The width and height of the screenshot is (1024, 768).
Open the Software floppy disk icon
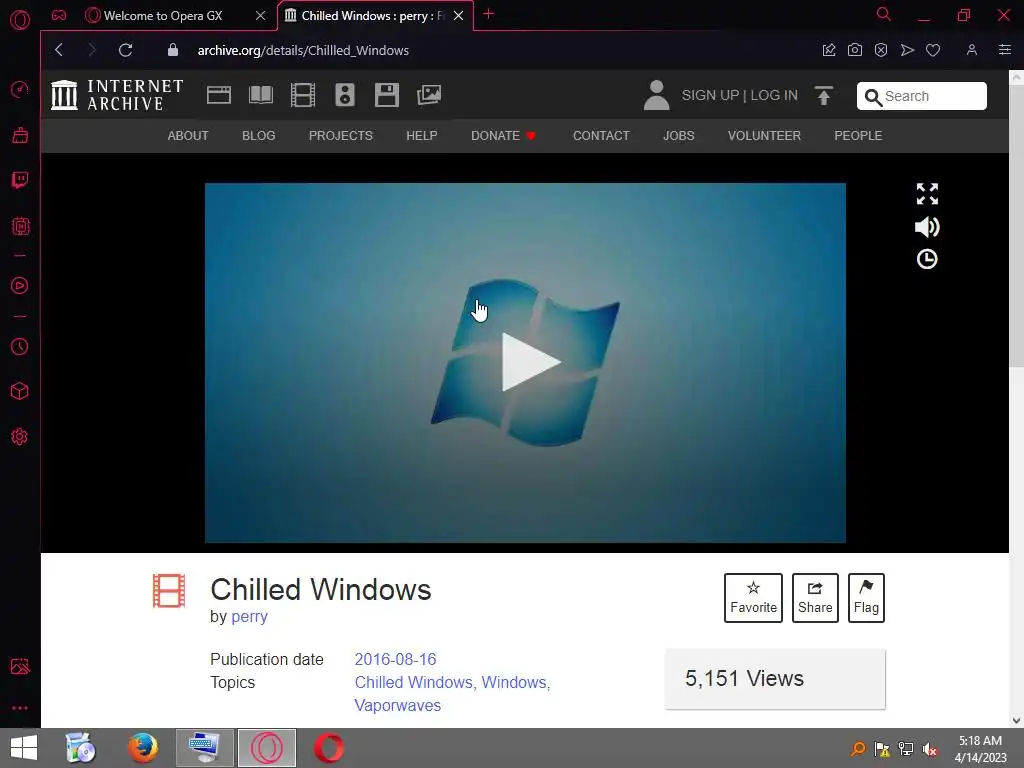pyautogui.click(x=387, y=95)
